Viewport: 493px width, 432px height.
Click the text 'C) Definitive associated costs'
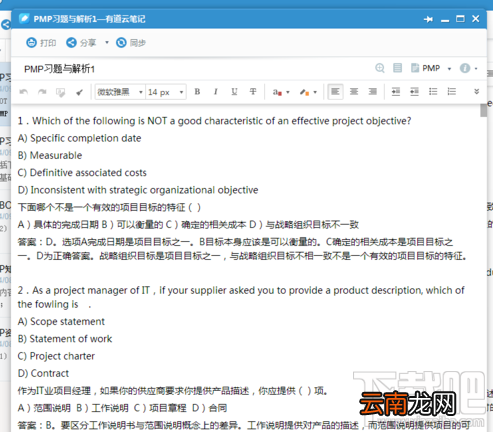pos(82,173)
